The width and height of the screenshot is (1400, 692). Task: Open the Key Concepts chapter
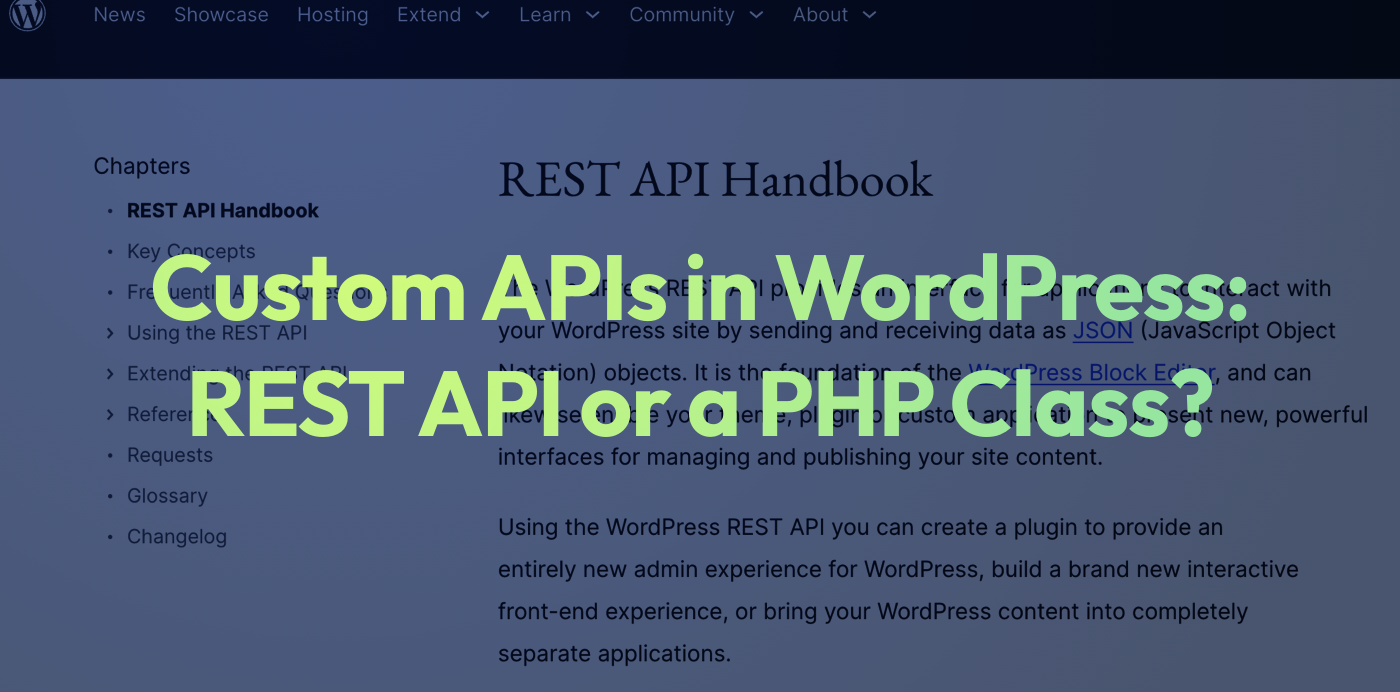(191, 251)
